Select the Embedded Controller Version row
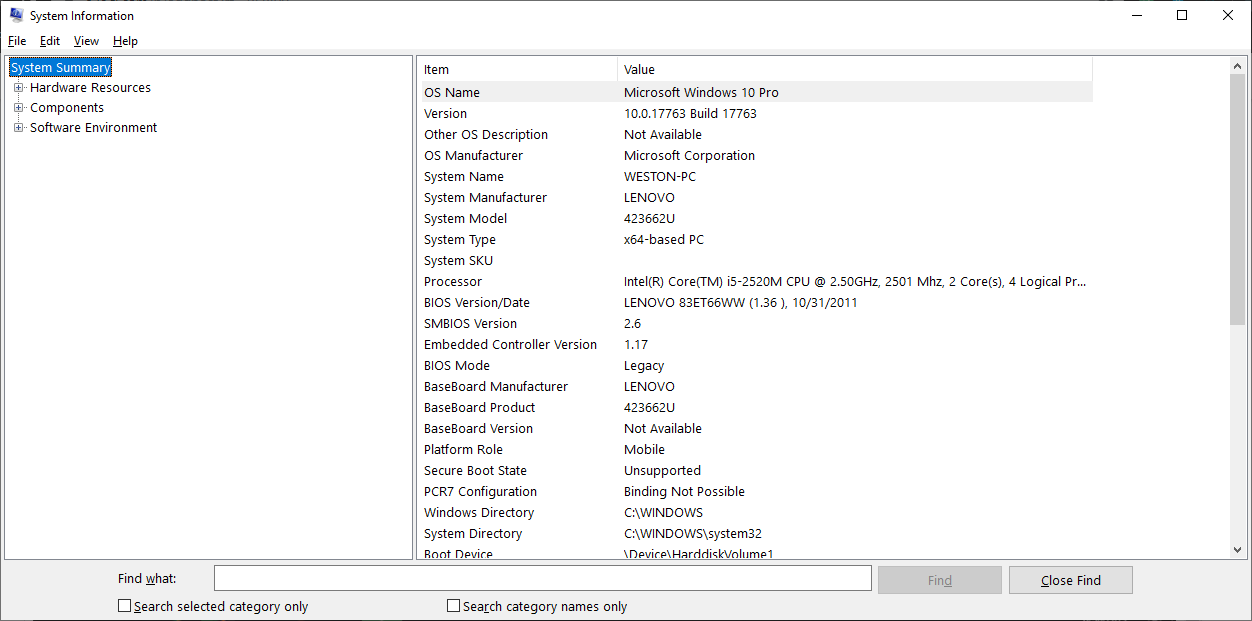The height and width of the screenshot is (621, 1252). [755, 344]
